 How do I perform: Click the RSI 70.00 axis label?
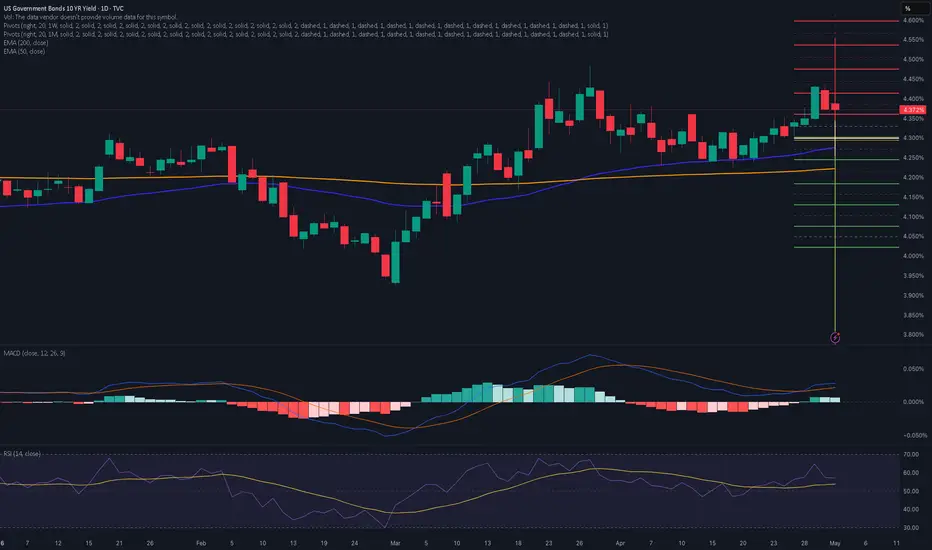pyautogui.click(x=911, y=454)
